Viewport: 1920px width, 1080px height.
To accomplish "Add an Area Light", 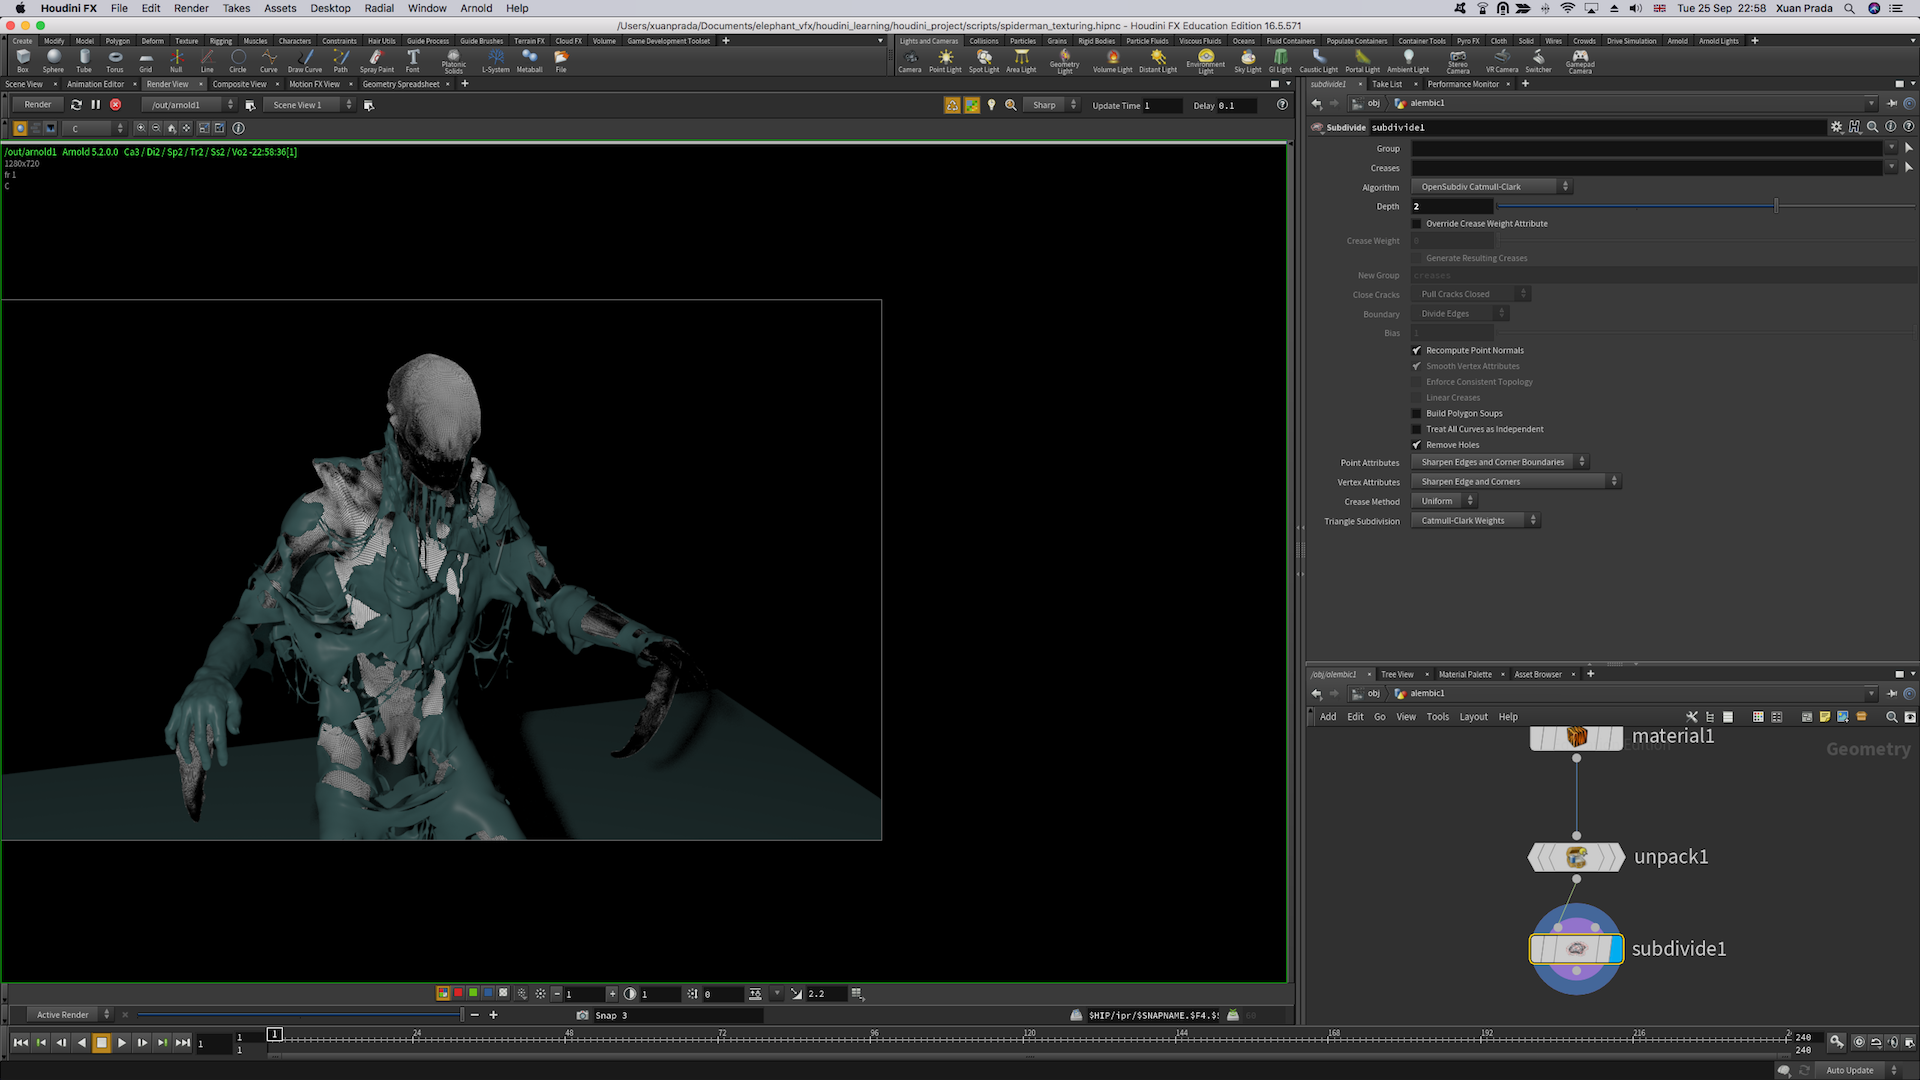I will 1021,61.
